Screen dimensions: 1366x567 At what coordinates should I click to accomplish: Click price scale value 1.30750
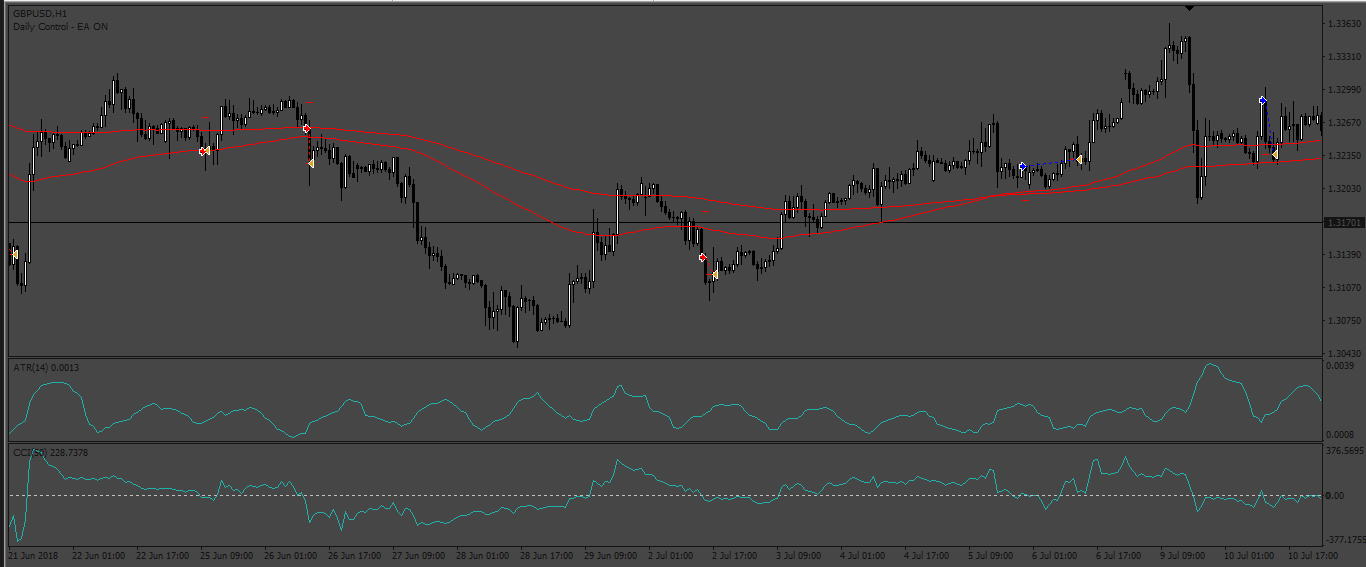pos(1344,321)
